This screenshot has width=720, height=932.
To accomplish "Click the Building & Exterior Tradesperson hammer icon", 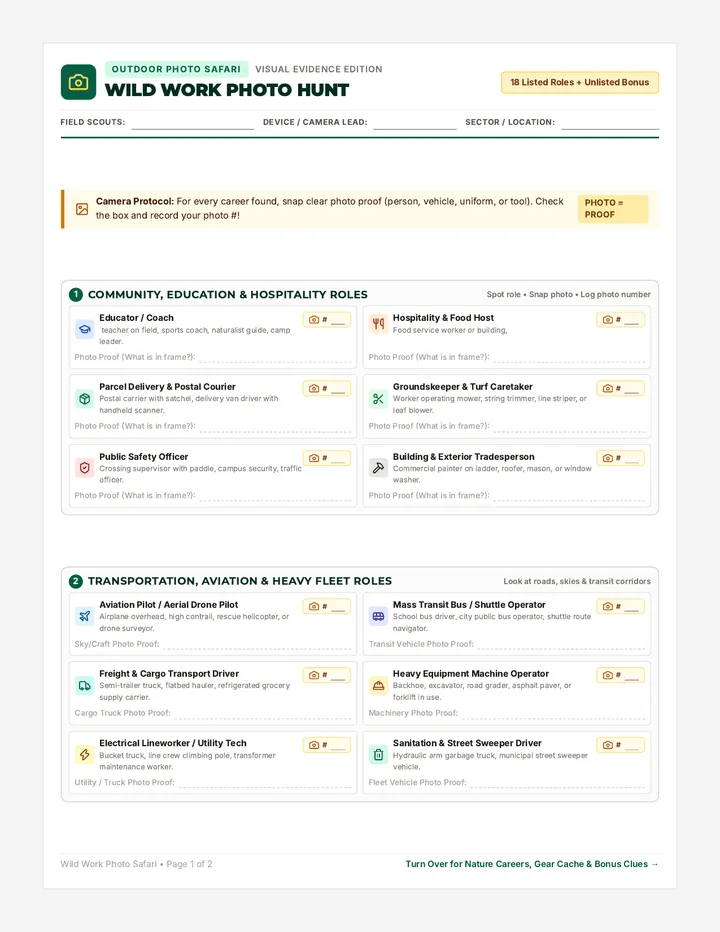I will pos(378,468).
